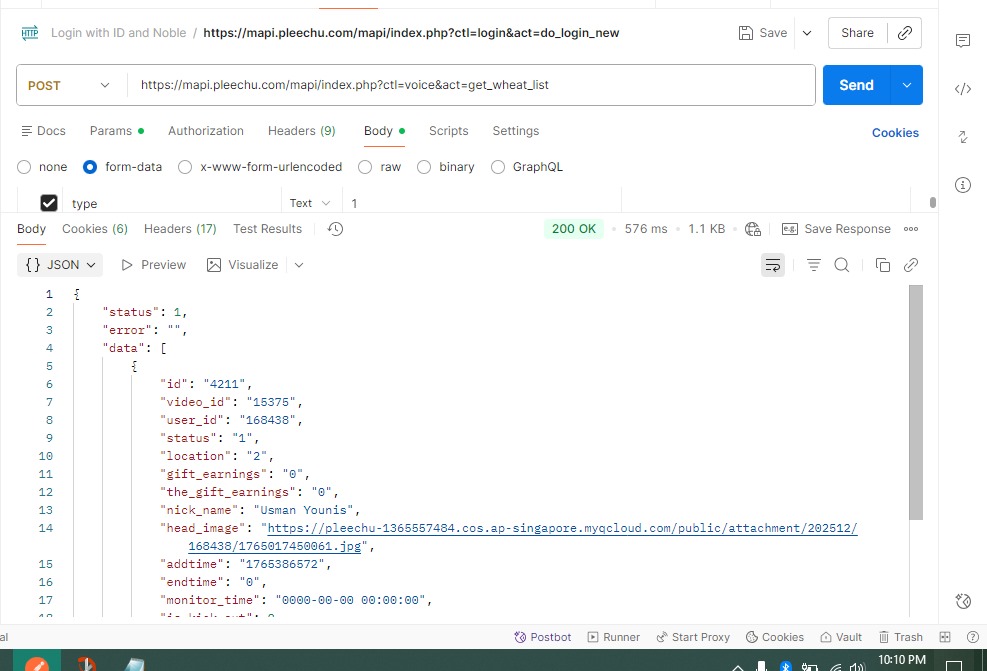Uncheck the type parameter row checkbox
Image resolution: width=987 pixels, height=671 pixels.
48,203
